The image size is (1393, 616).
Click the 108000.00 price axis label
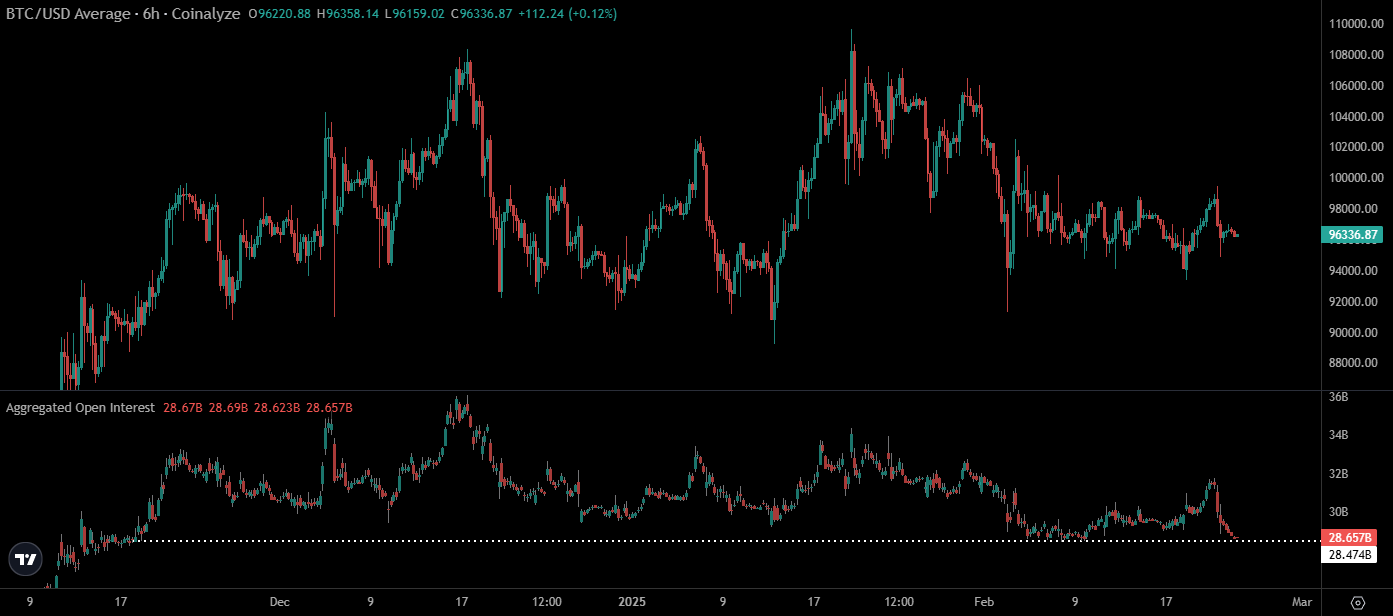point(1355,55)
